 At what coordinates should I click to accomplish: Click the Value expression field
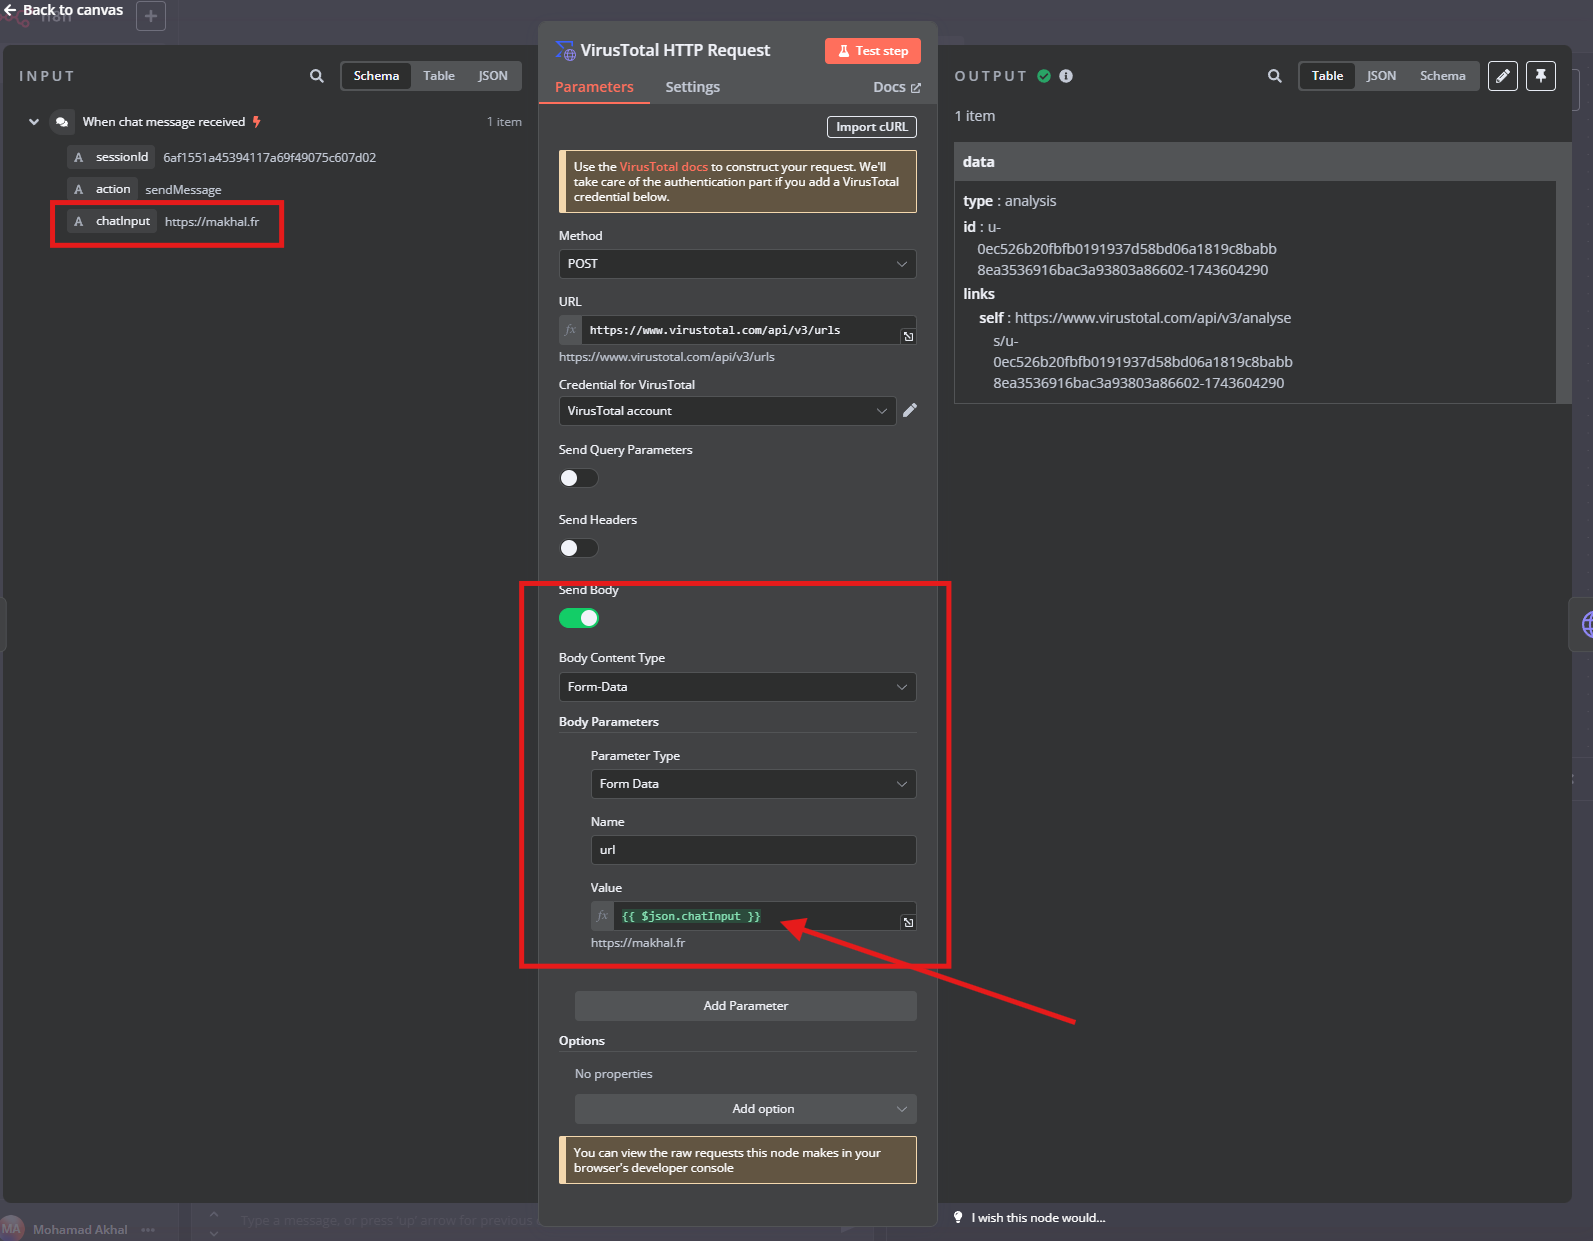(x=757, y=916)
